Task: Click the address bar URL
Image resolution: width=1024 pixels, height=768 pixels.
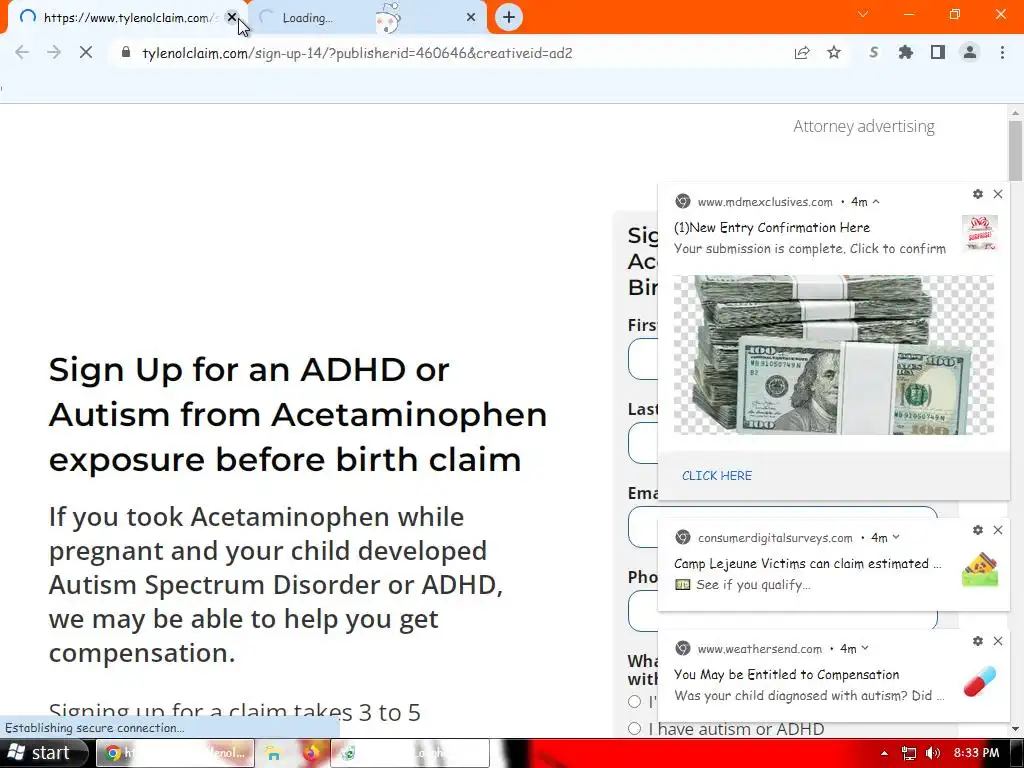Action: point(357,53)
